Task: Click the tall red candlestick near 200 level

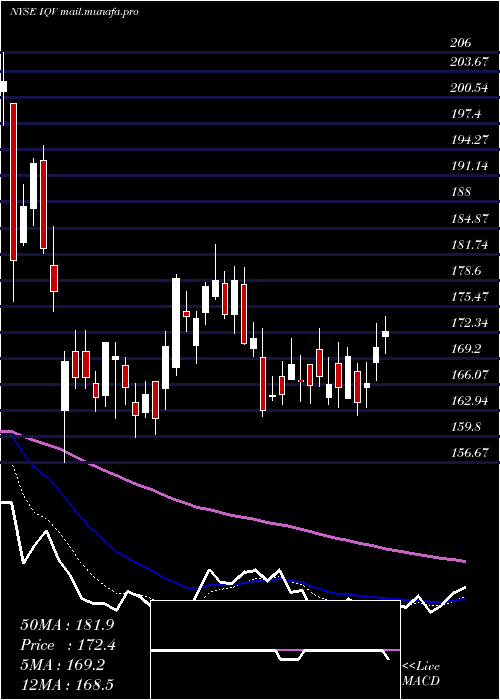Action: pyautogui.click(x=14, y=182)
